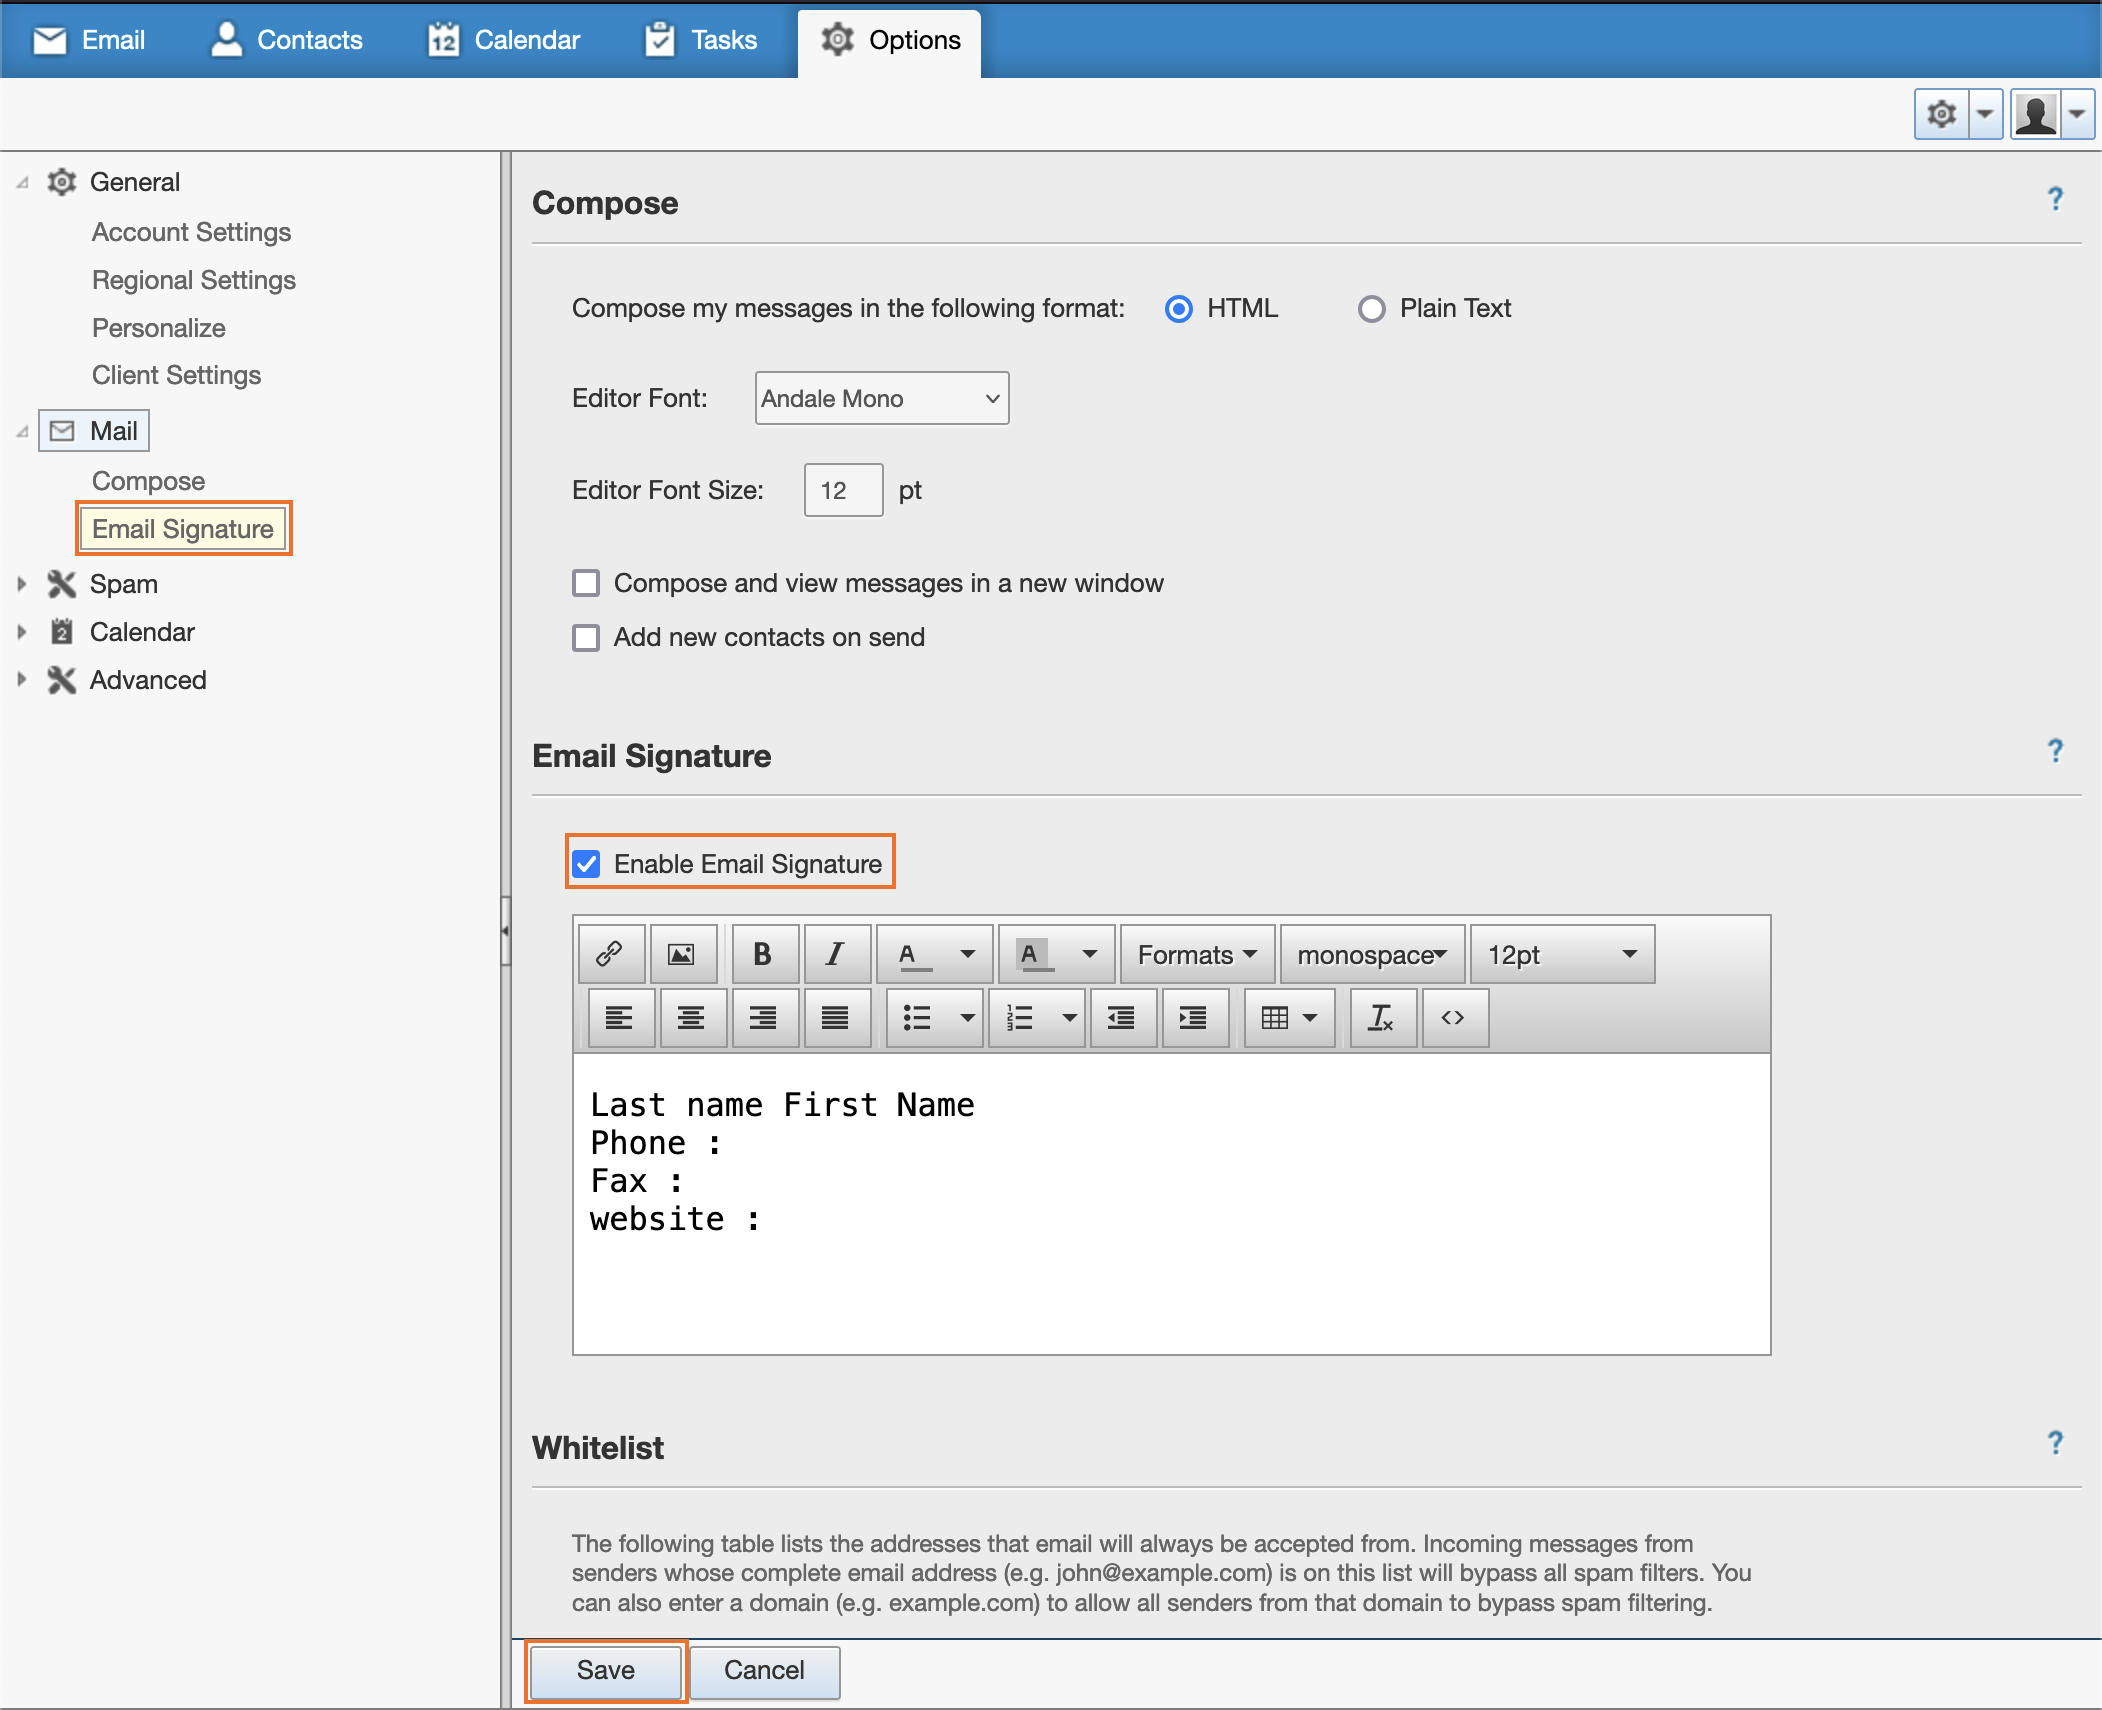Expand the Spam section in the sidebar
This screenshot has width=2102, height=1710.
pyautogui.click(x=23, y=583)
